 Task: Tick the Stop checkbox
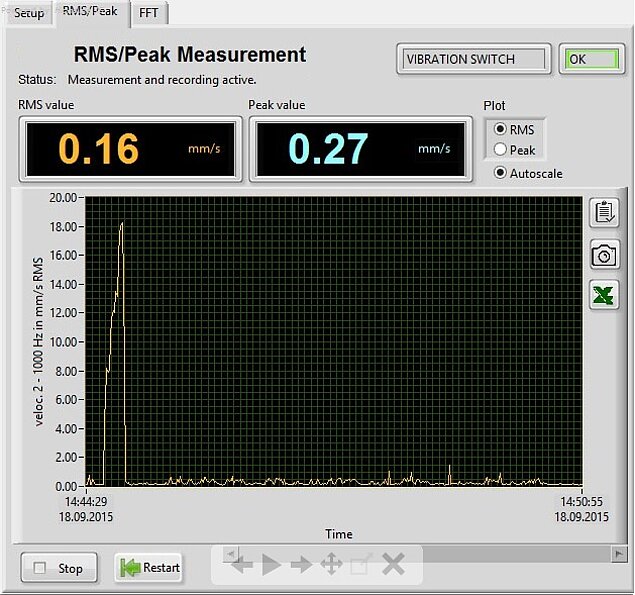40,568
